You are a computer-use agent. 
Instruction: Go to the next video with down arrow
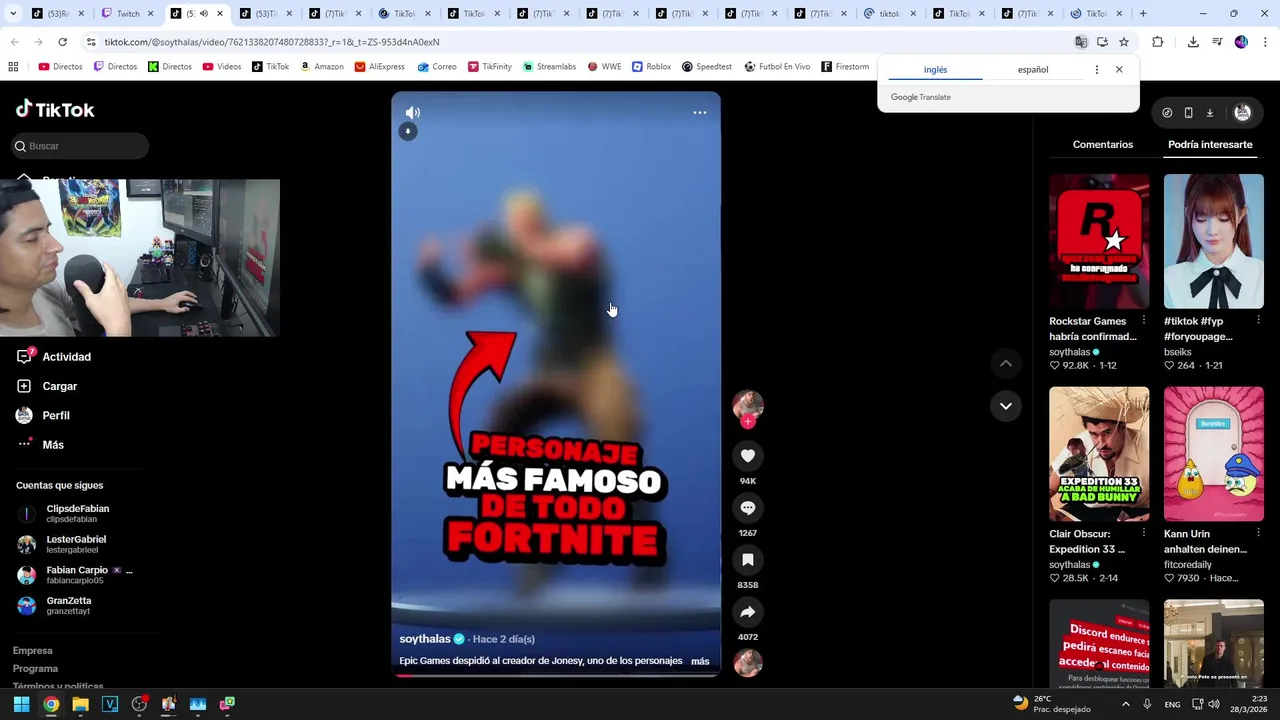1005,406
